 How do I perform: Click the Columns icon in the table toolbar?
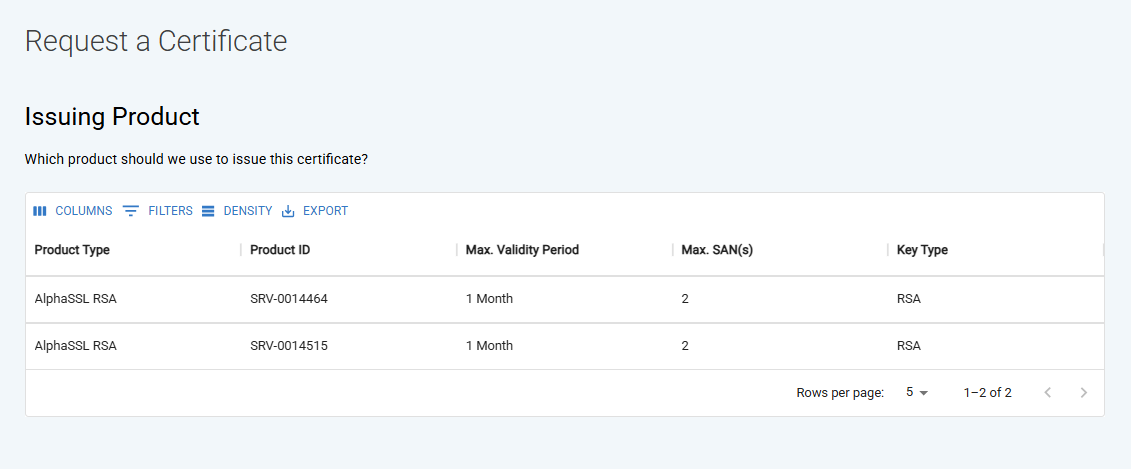click(40, 211)
